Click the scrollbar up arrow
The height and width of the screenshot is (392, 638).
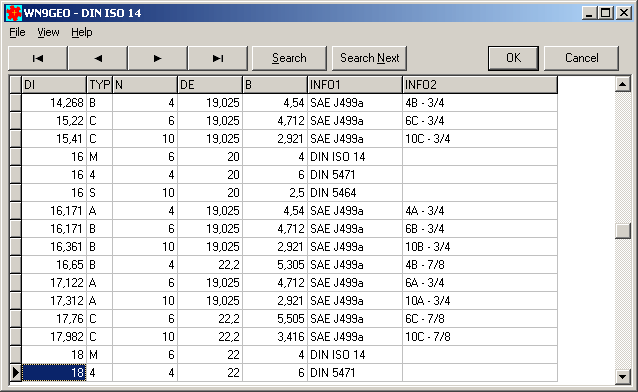[x=623, y=84]
